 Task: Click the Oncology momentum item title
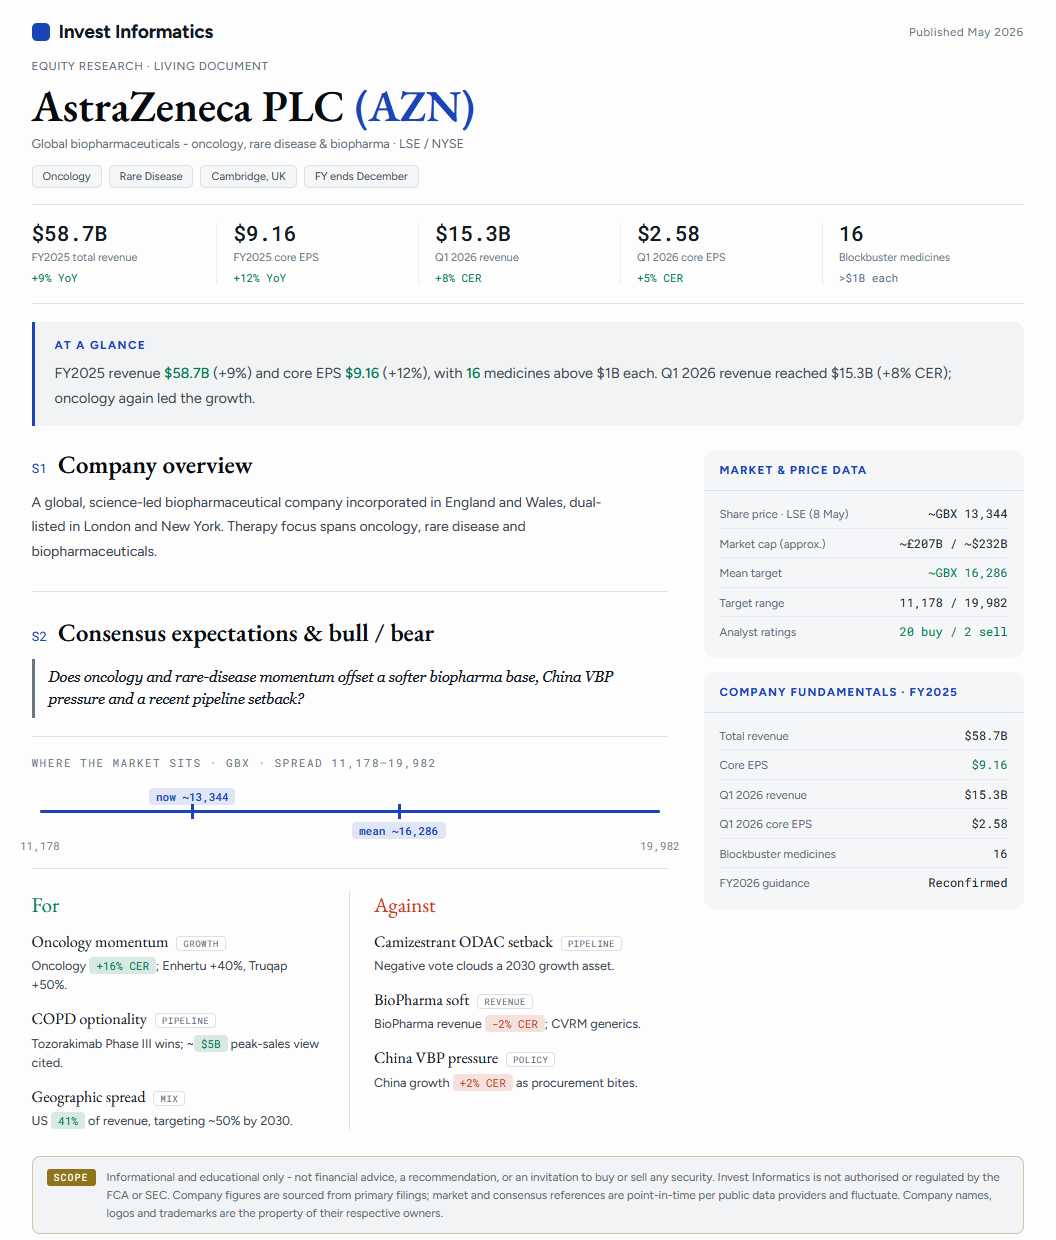click(100, 942)
